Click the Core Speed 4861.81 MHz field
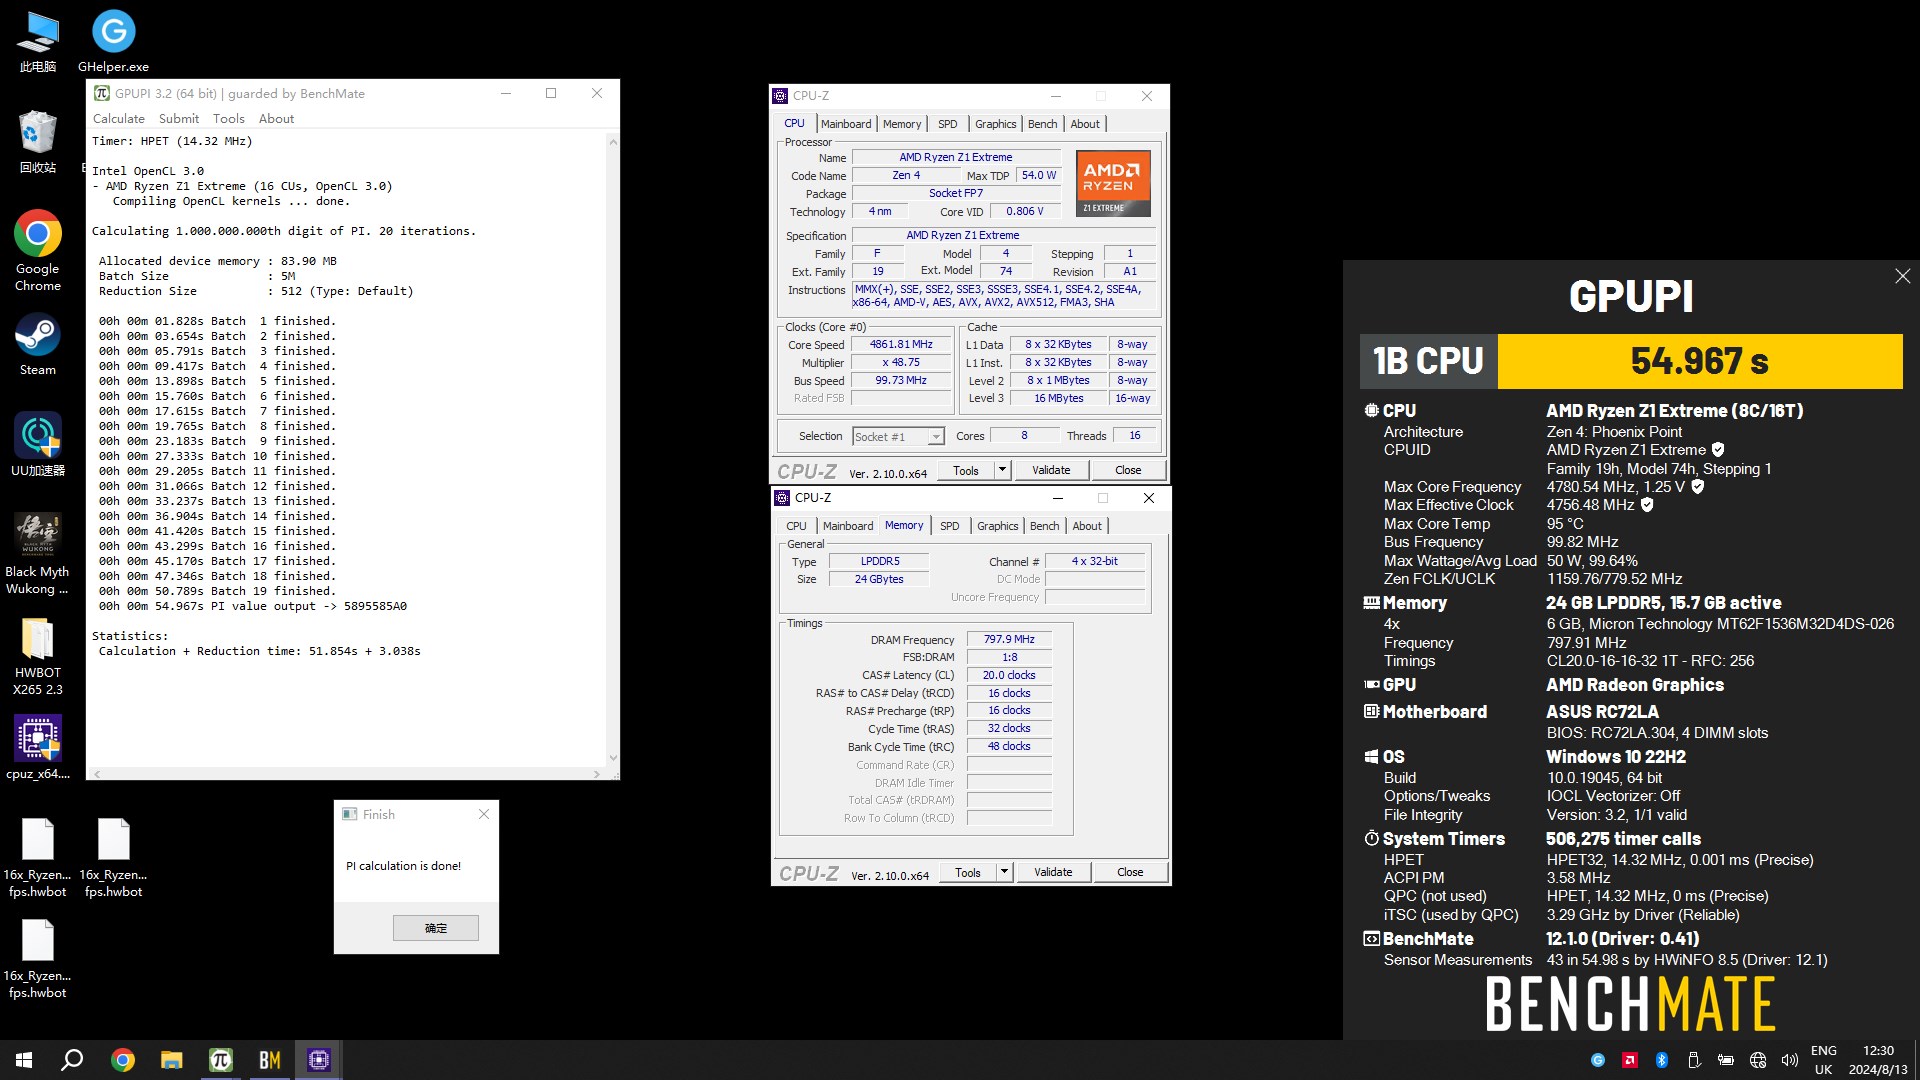The height and width of the screenshot is (1080, 1920). click(901, 344)
